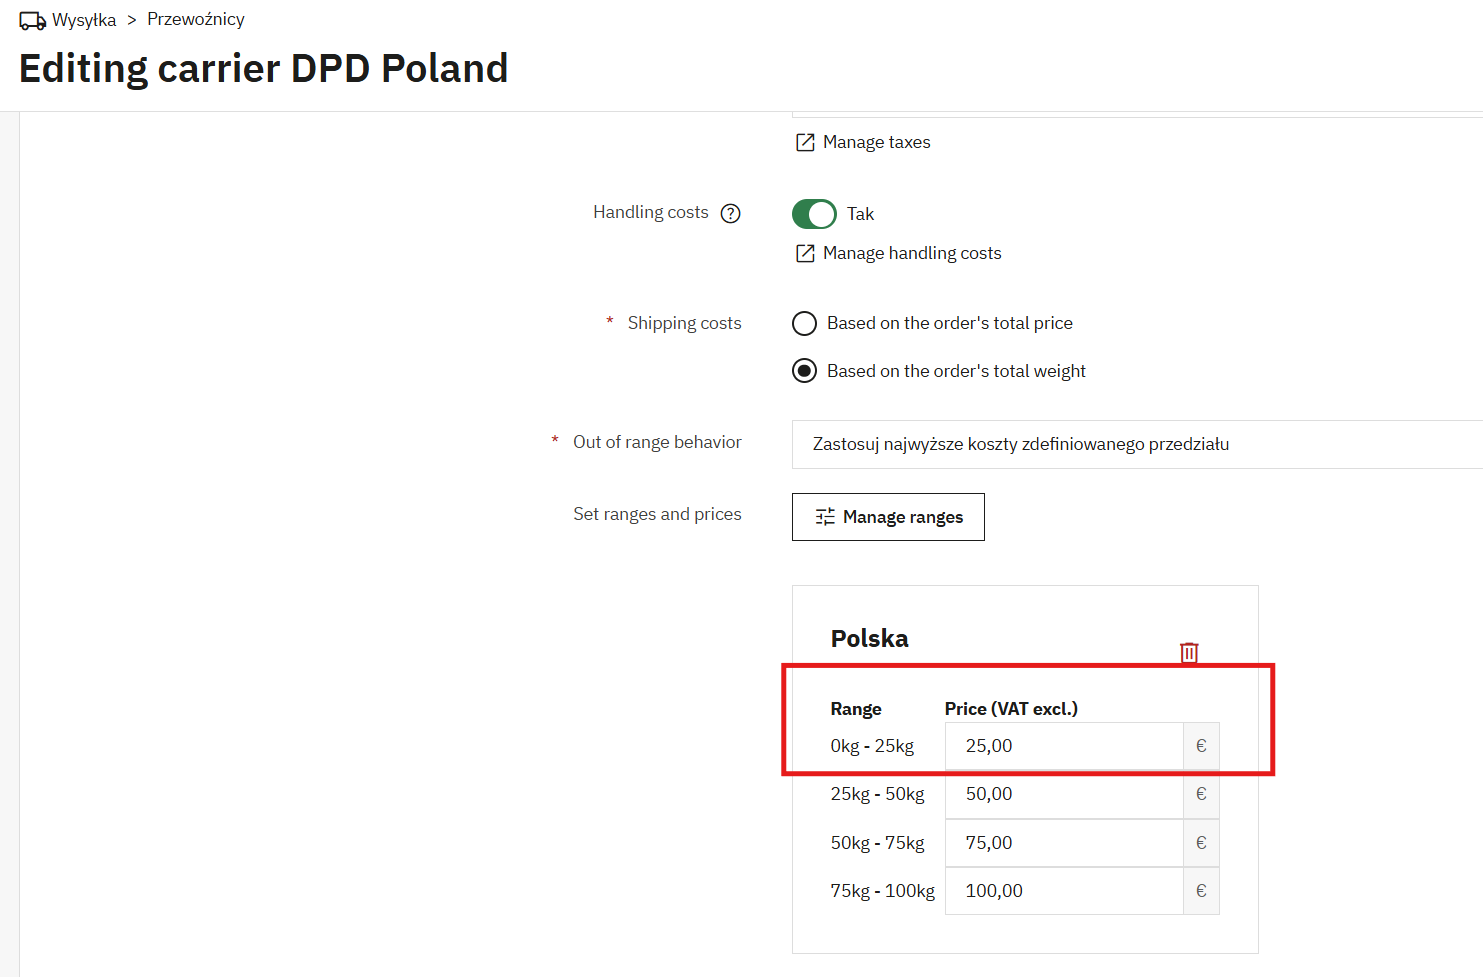This screenshot has height=977, width=1483.
Task: Click the red trash icon in Polska box
Action: point(1189,653)
